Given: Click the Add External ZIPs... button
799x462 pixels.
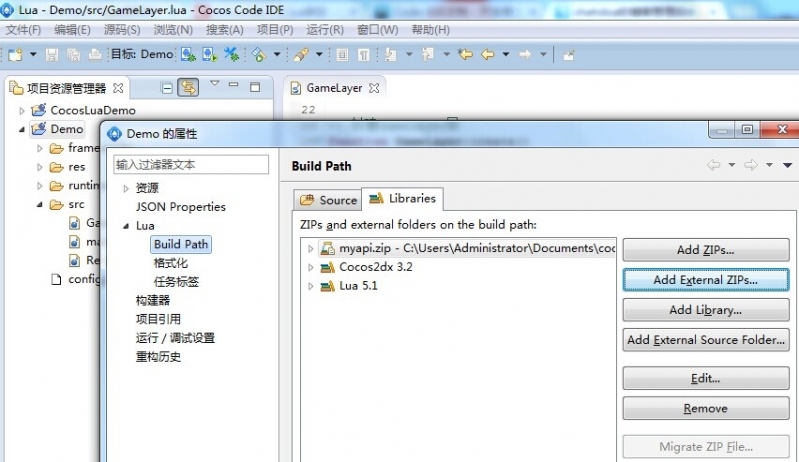Looking at the screenshot, I should (x=706, y=280).
